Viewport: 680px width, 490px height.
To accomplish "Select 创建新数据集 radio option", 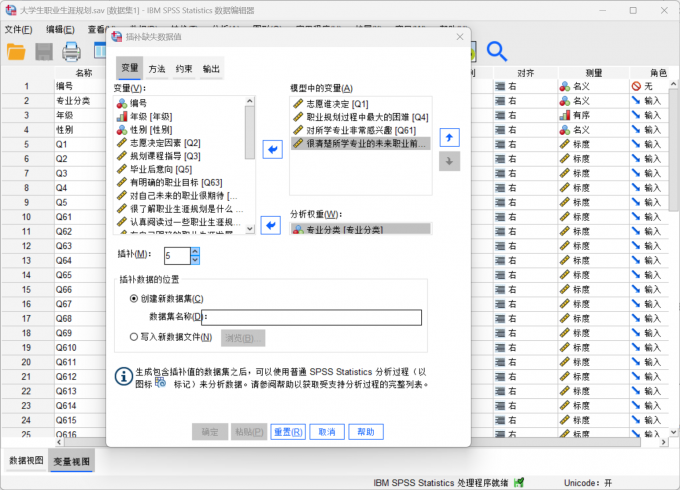I will click(134, 299).
